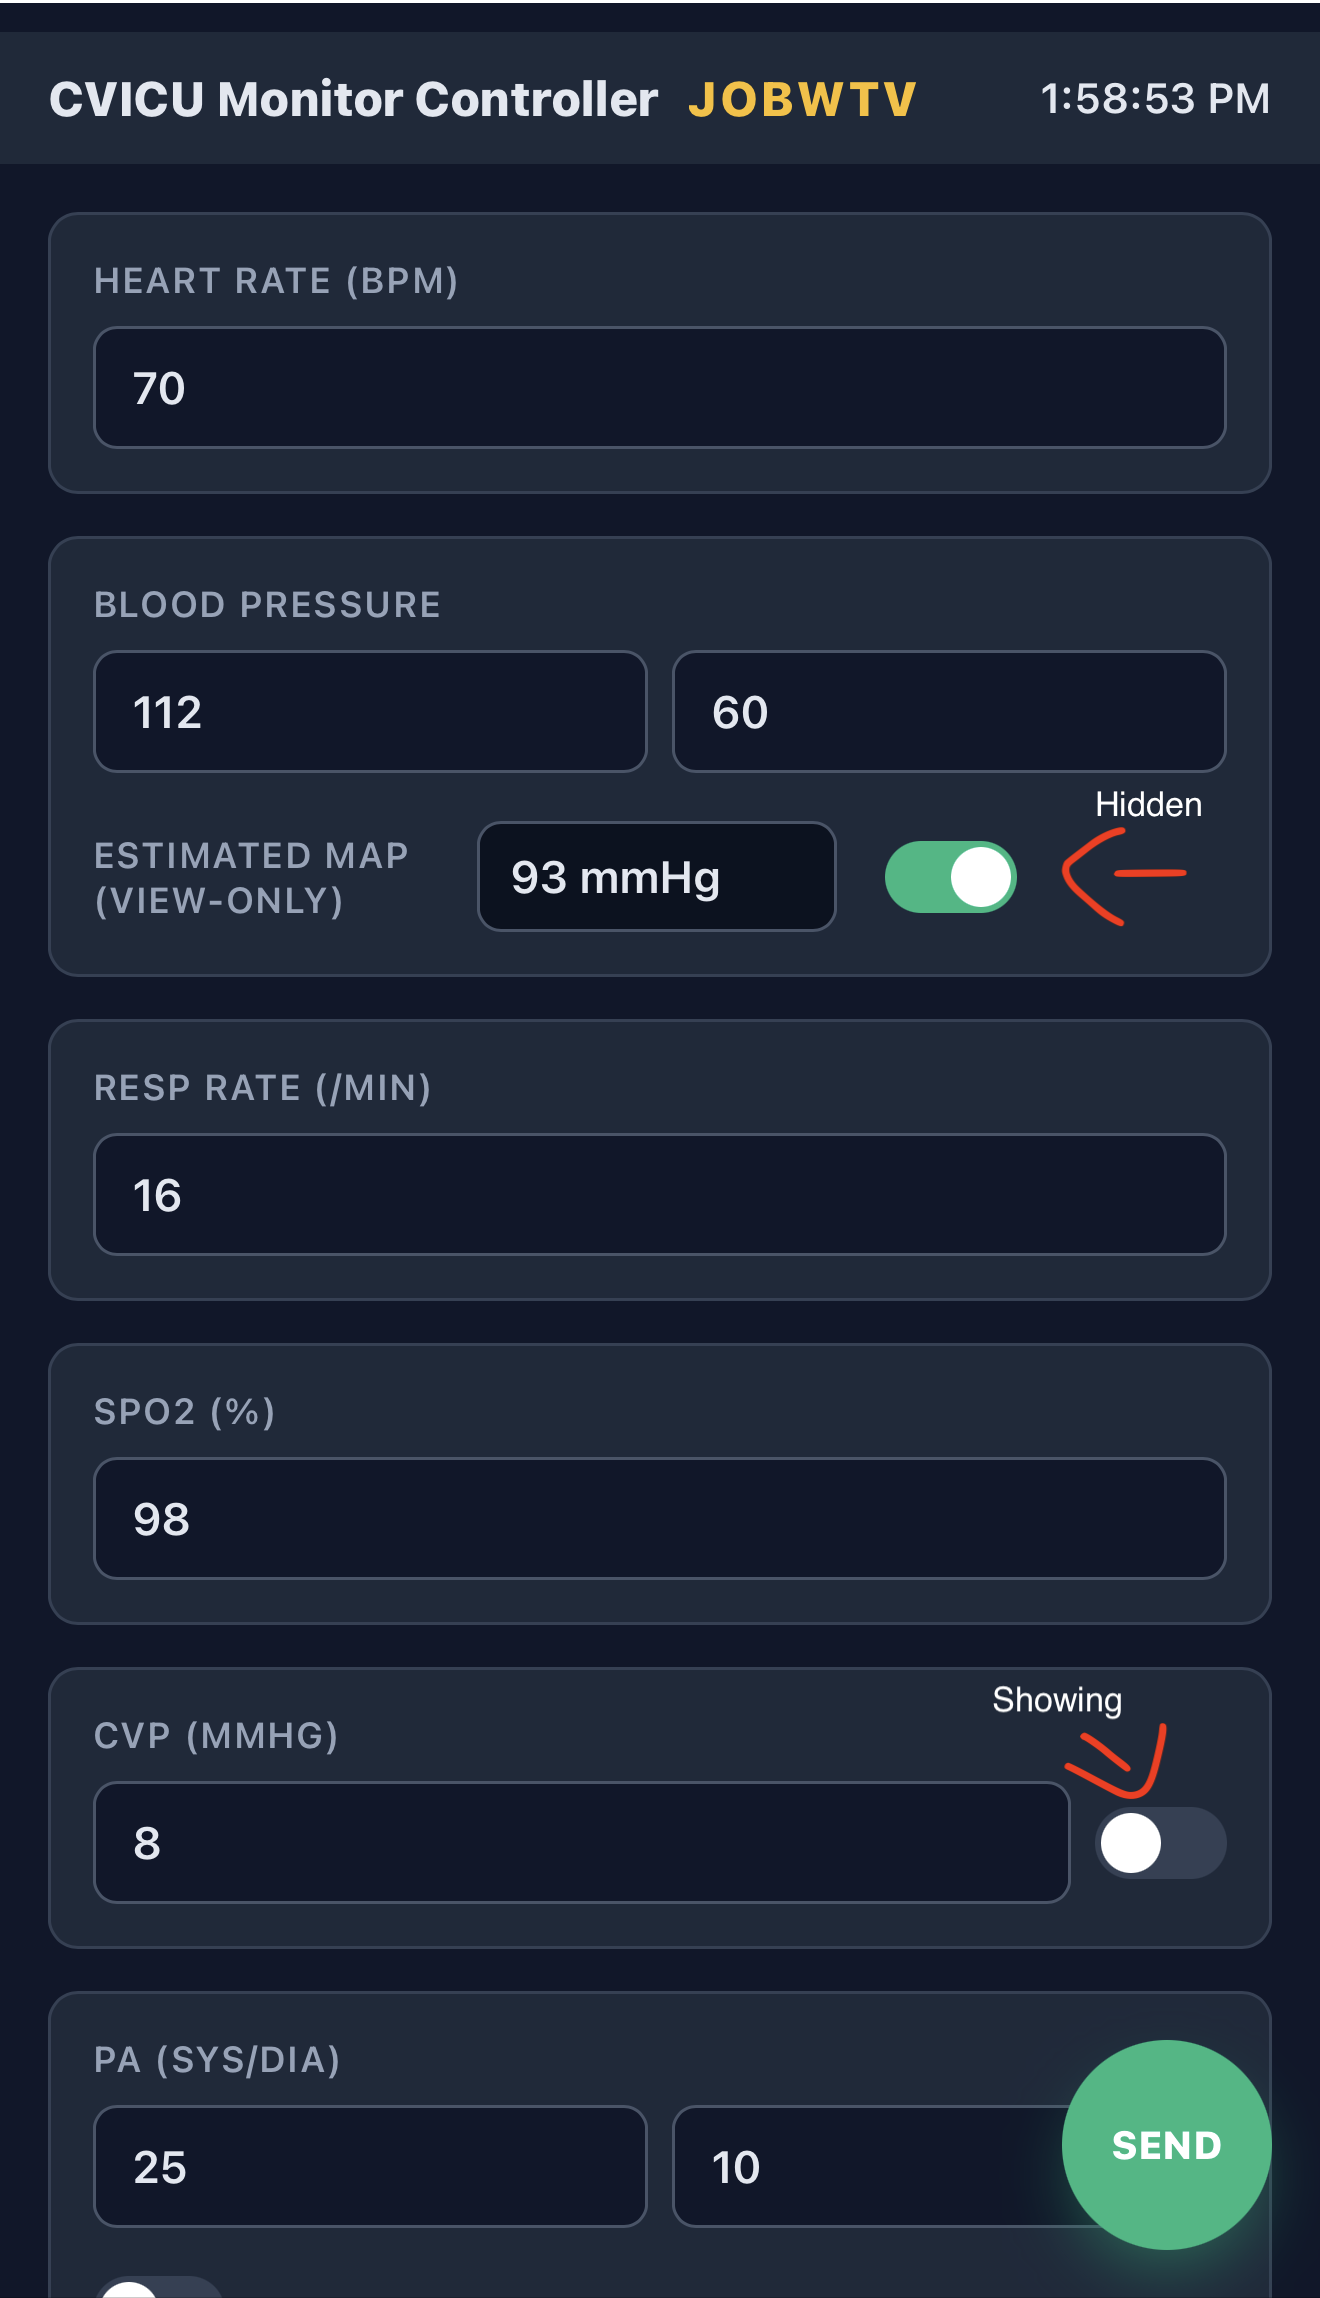This screenshot has height=2298, width=1320.
Task: Click the clock reading 1:58:53 PM
Action: 1155,98
